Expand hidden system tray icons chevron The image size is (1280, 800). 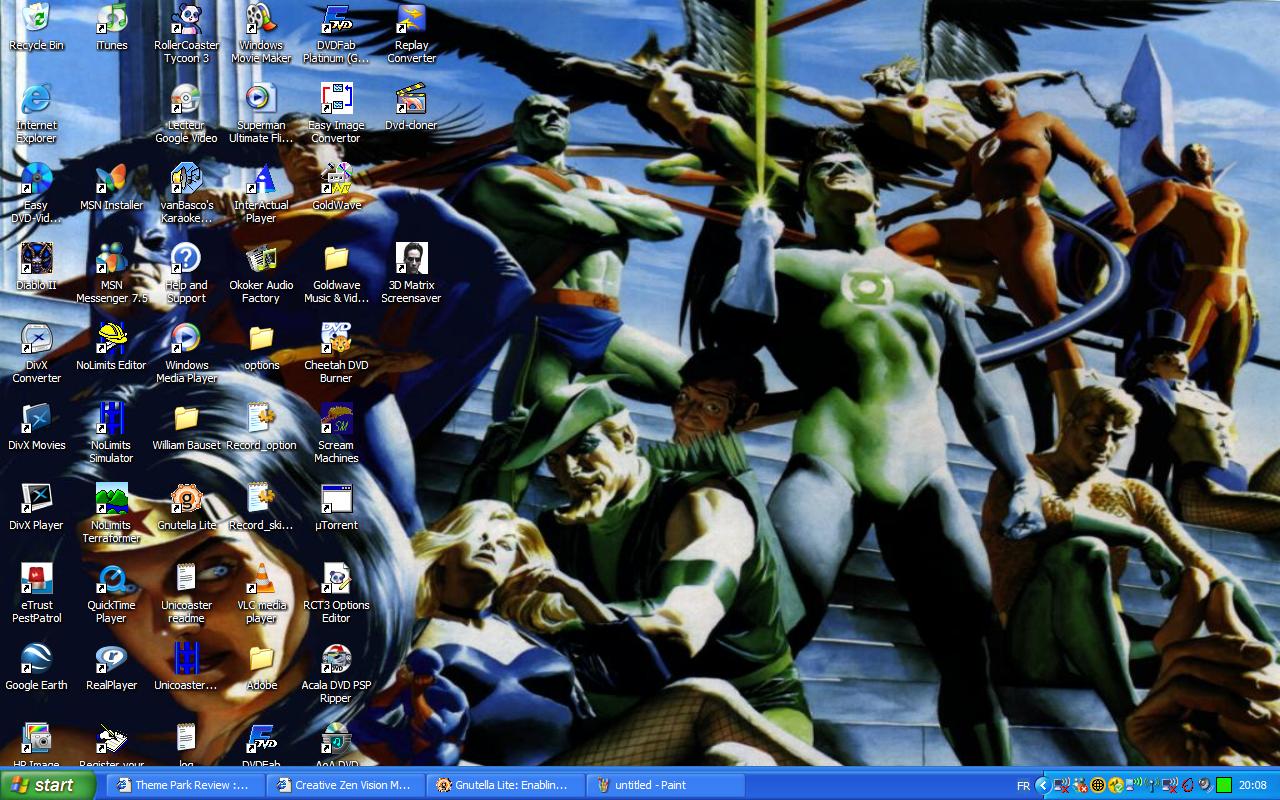point(1043,786)
